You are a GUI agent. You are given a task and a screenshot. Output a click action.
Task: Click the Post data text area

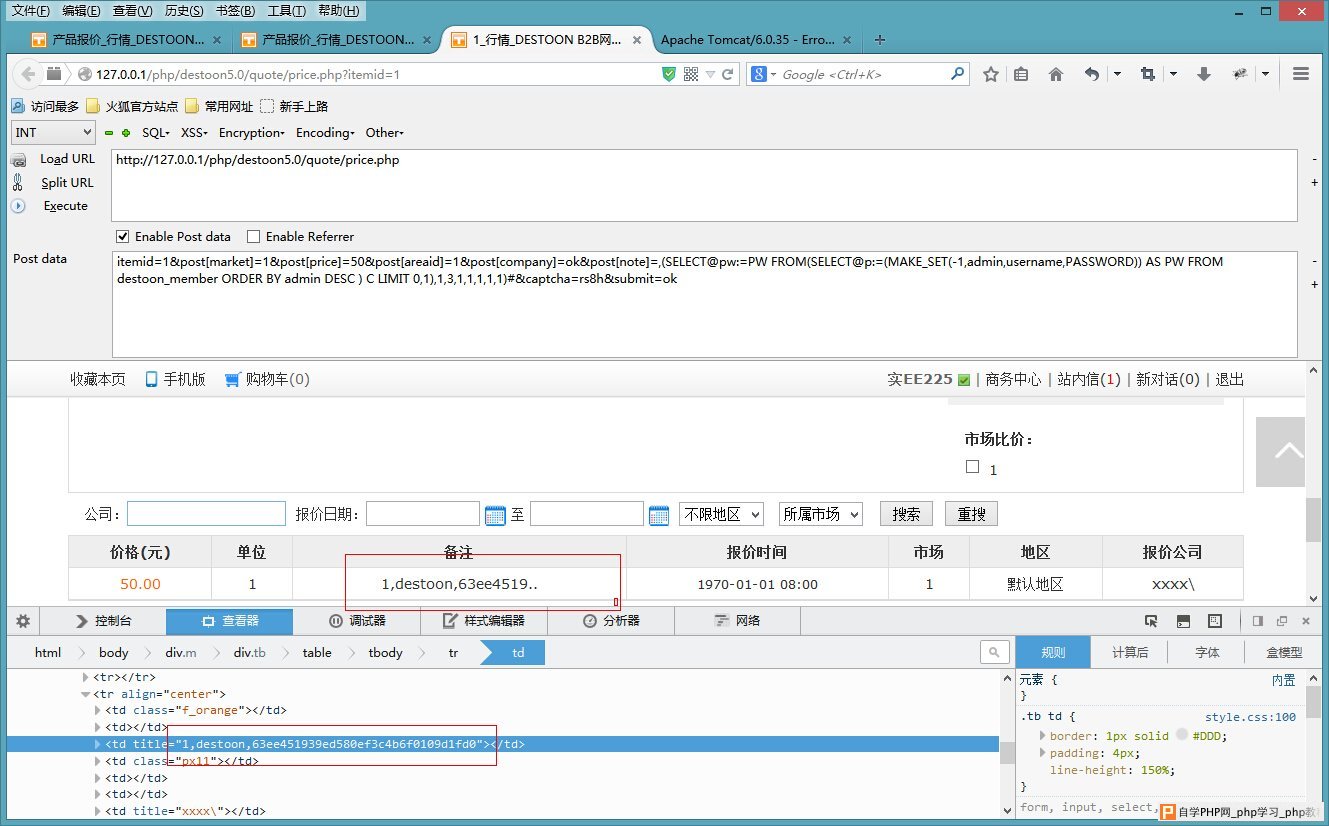tap(705, 304)
